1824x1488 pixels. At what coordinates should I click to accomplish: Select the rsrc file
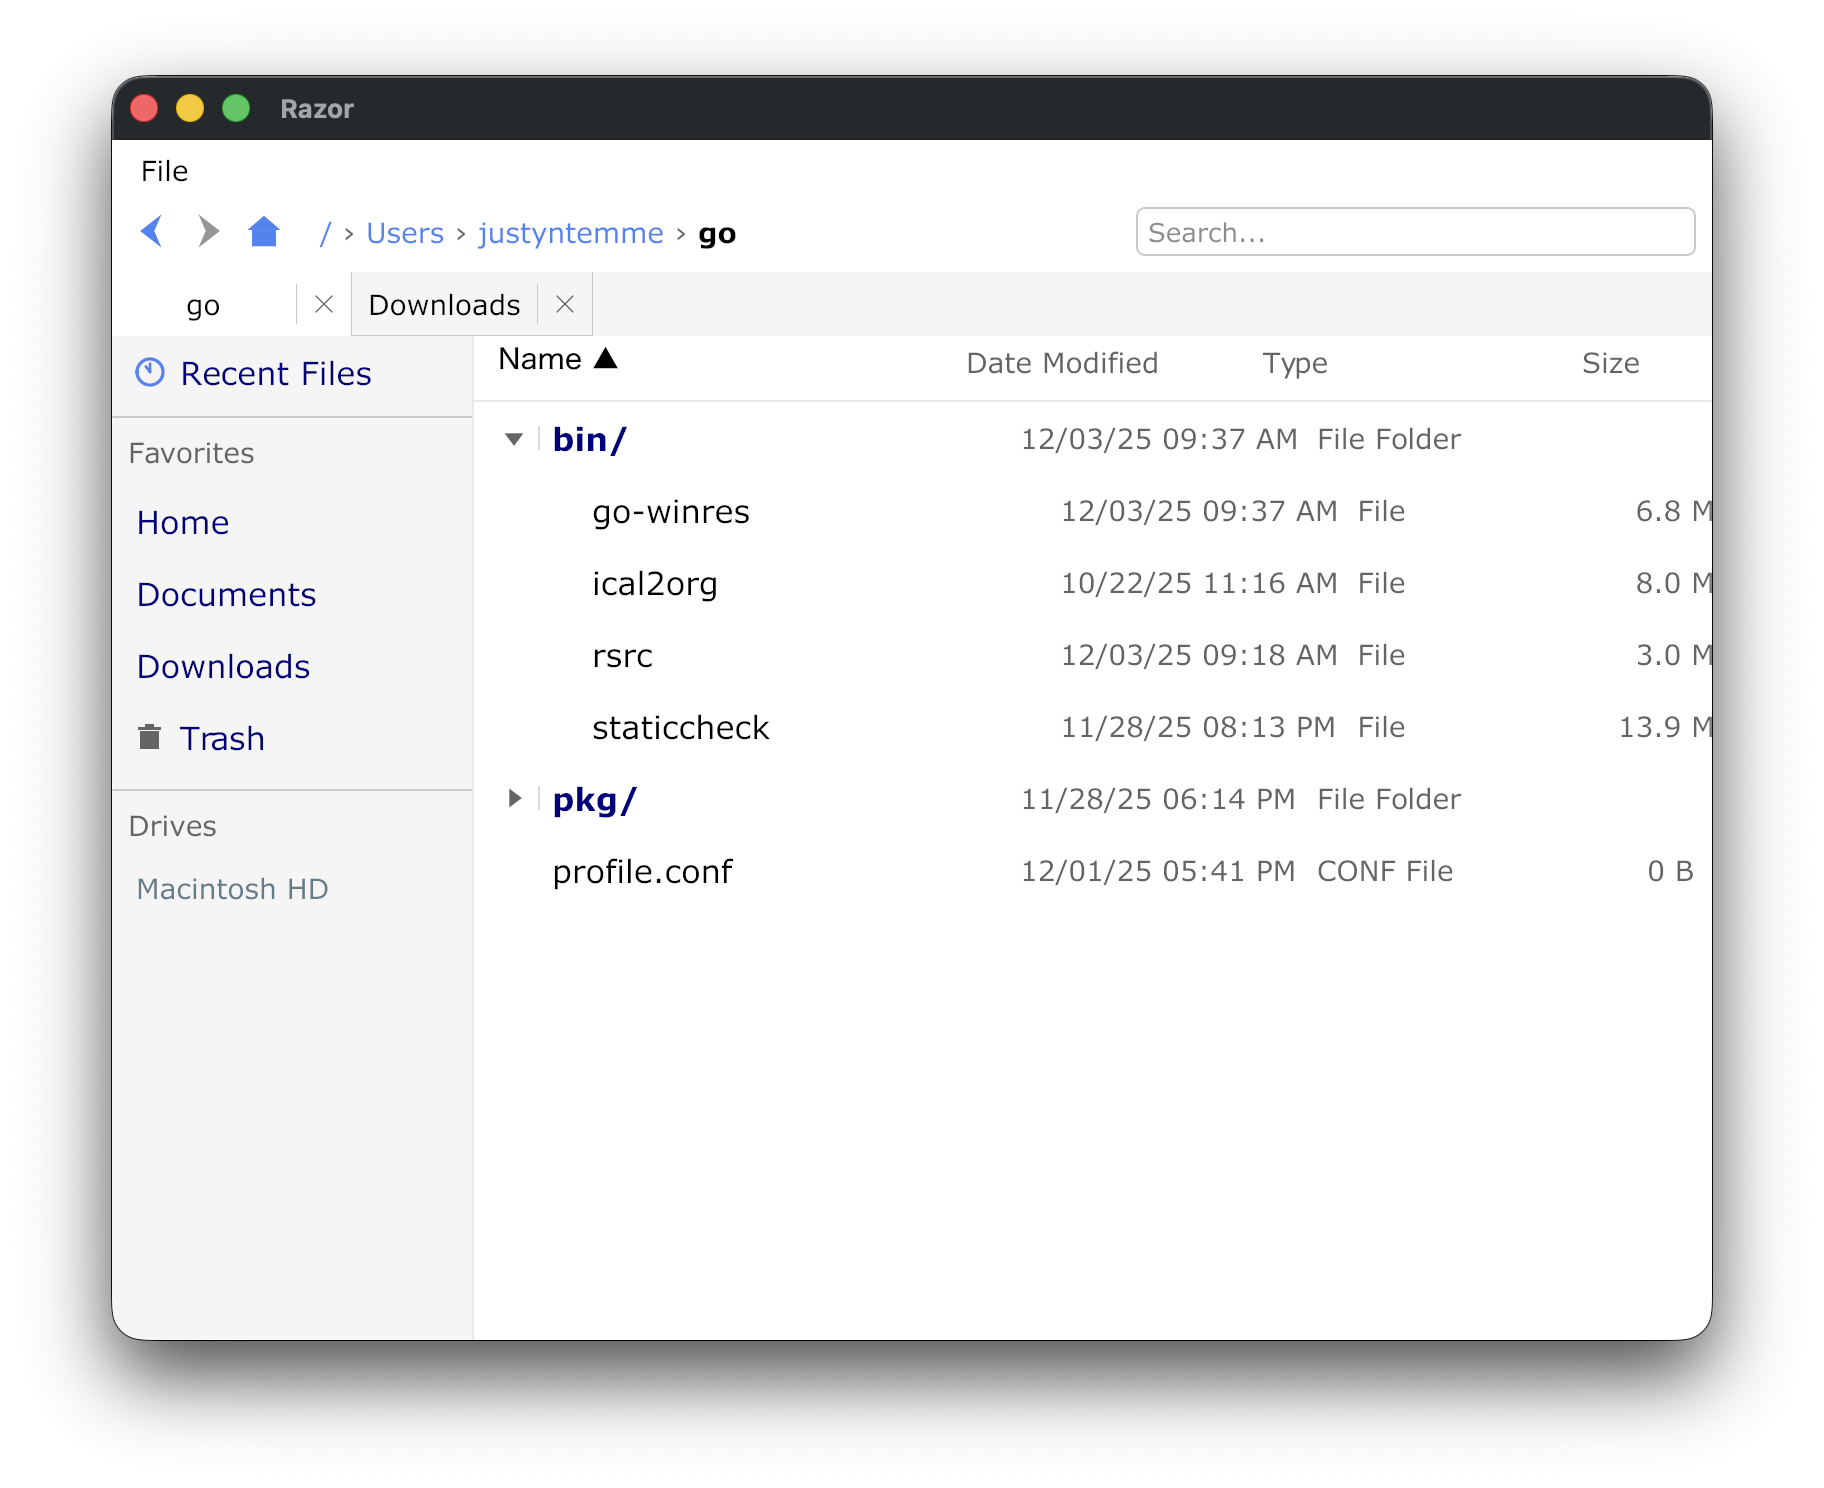point(1093,655)
